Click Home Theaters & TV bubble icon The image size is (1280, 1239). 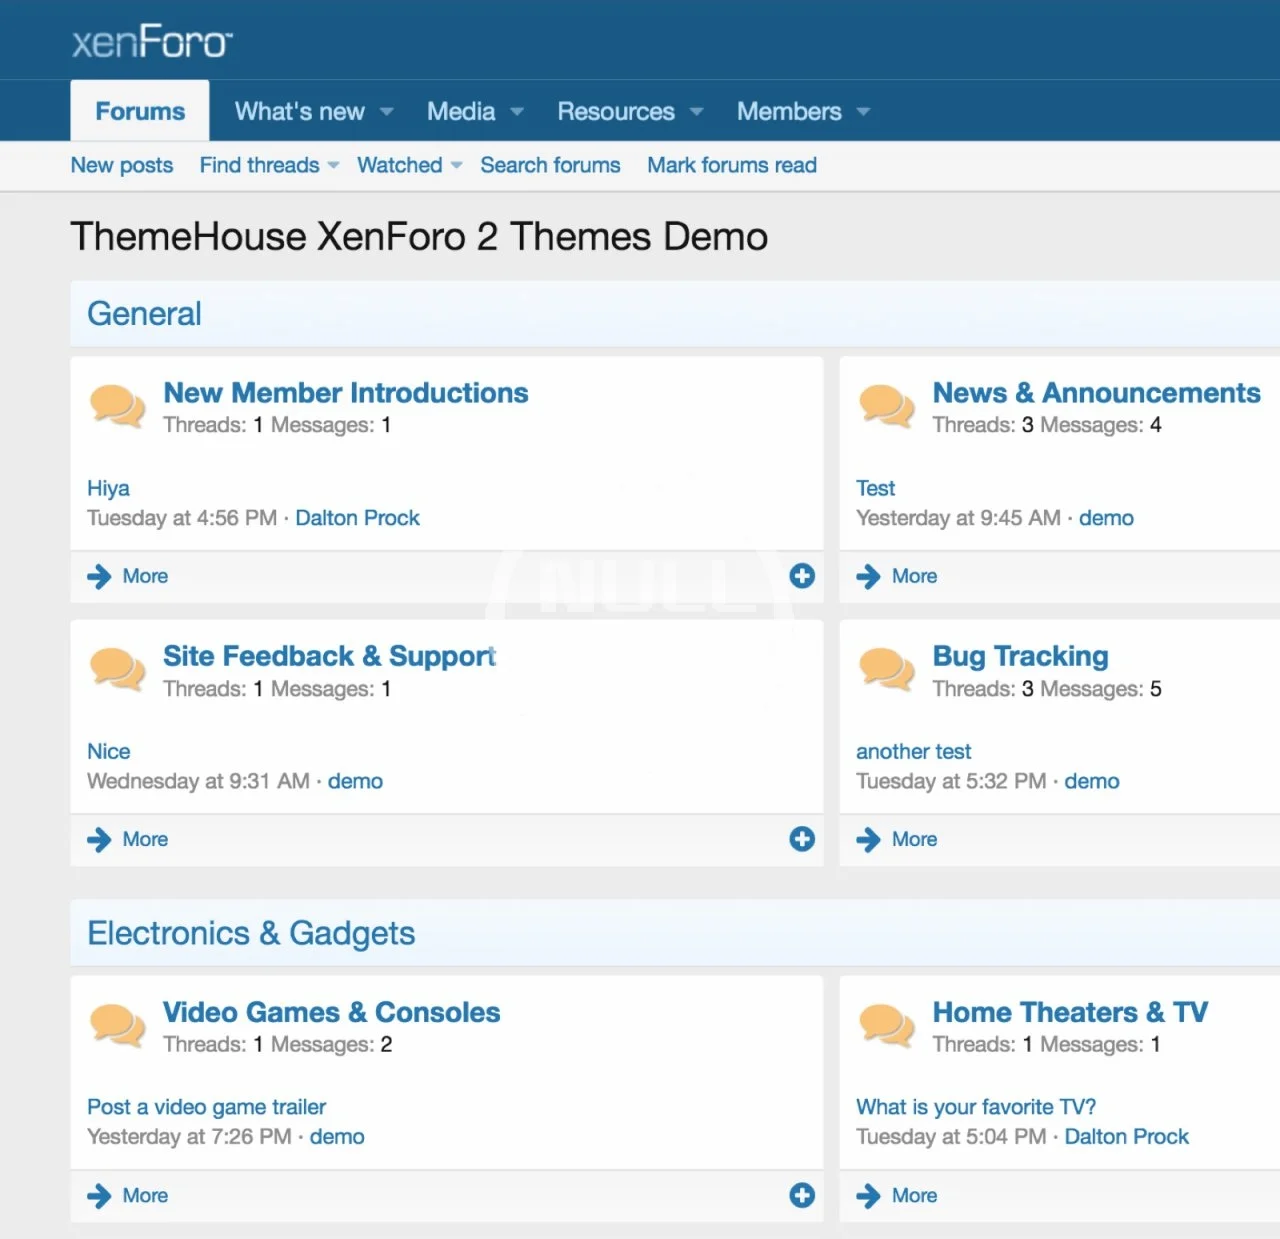click(x=886, y=1026)
